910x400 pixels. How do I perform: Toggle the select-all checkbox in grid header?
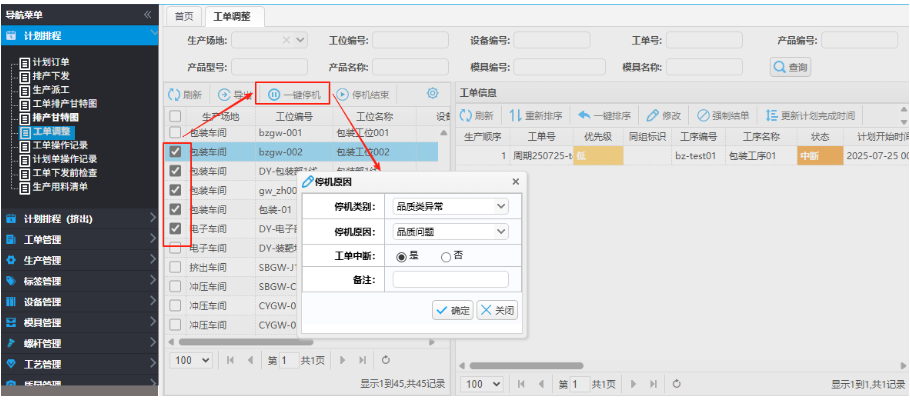tap(176, 116)
